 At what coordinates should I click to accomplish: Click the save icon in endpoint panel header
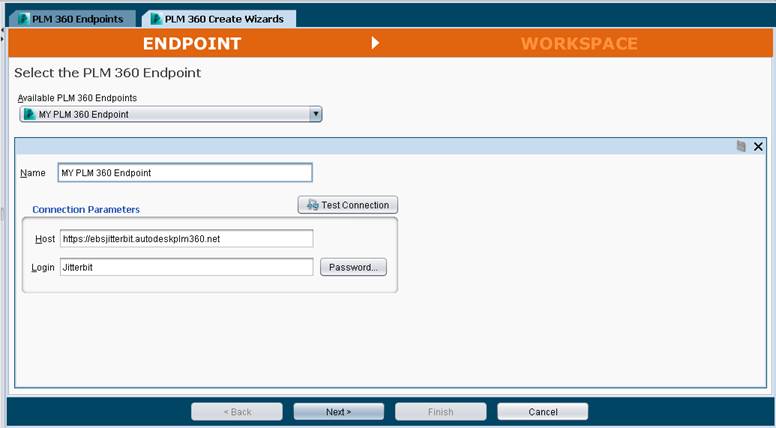[741, 146]
